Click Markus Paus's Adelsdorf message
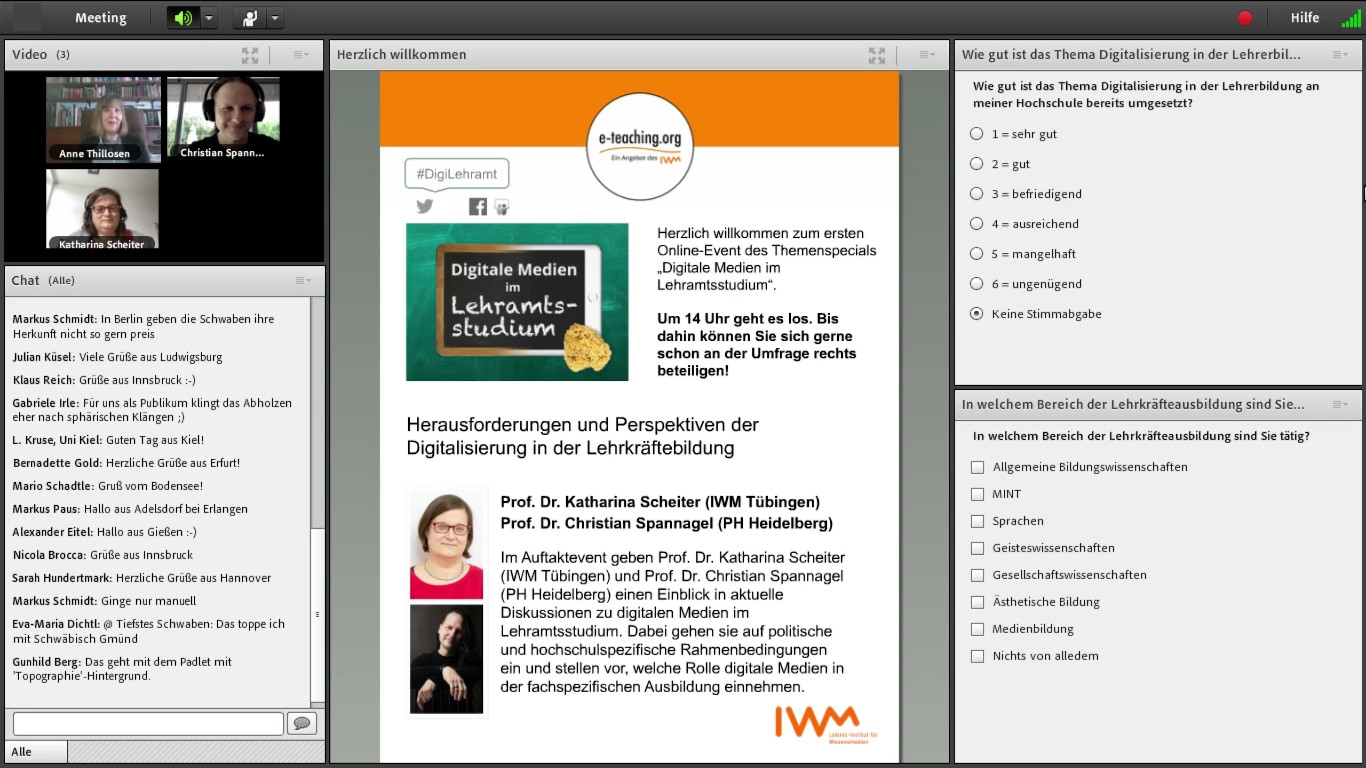Image resolution: width=1366 pixels, height=768 pixels. [x=131, y=509]
